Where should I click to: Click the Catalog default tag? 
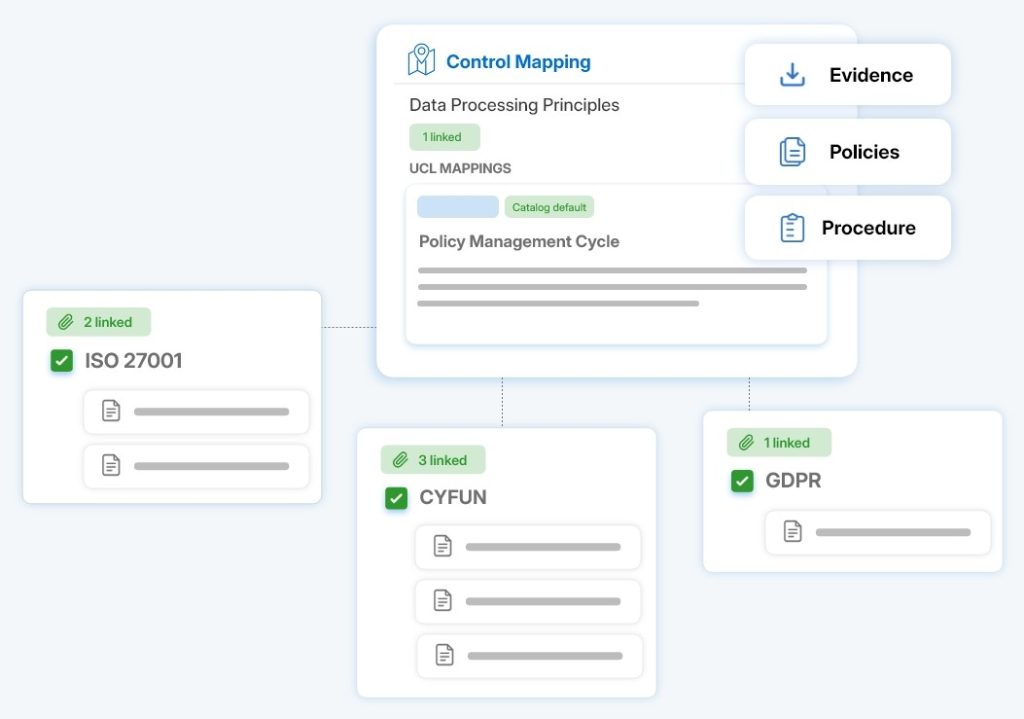(549, 207)
